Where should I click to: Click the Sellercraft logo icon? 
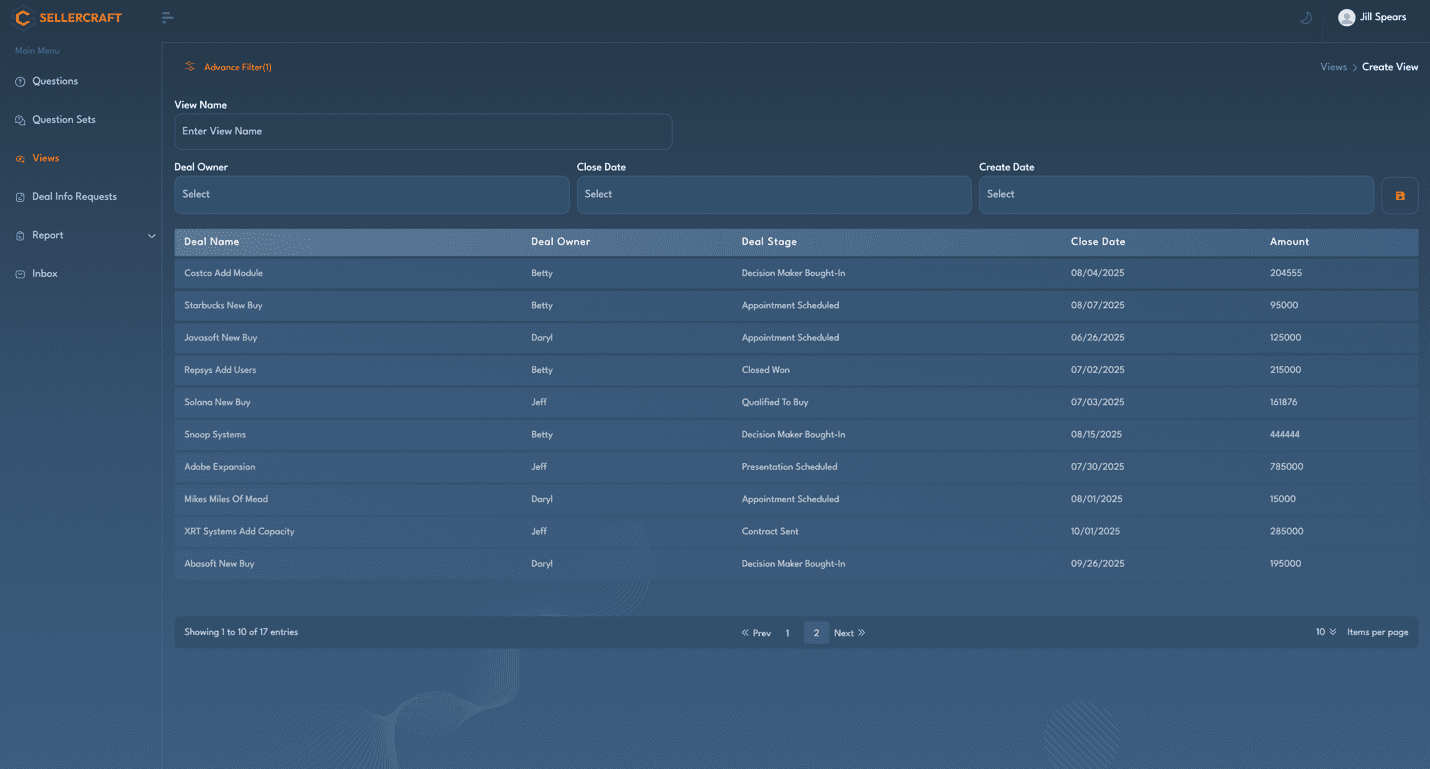(x=23, y=18)
